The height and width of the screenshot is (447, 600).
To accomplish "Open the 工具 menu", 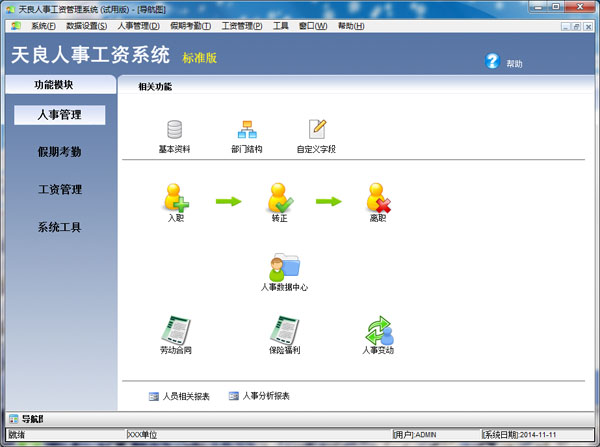I will point(280,26).
